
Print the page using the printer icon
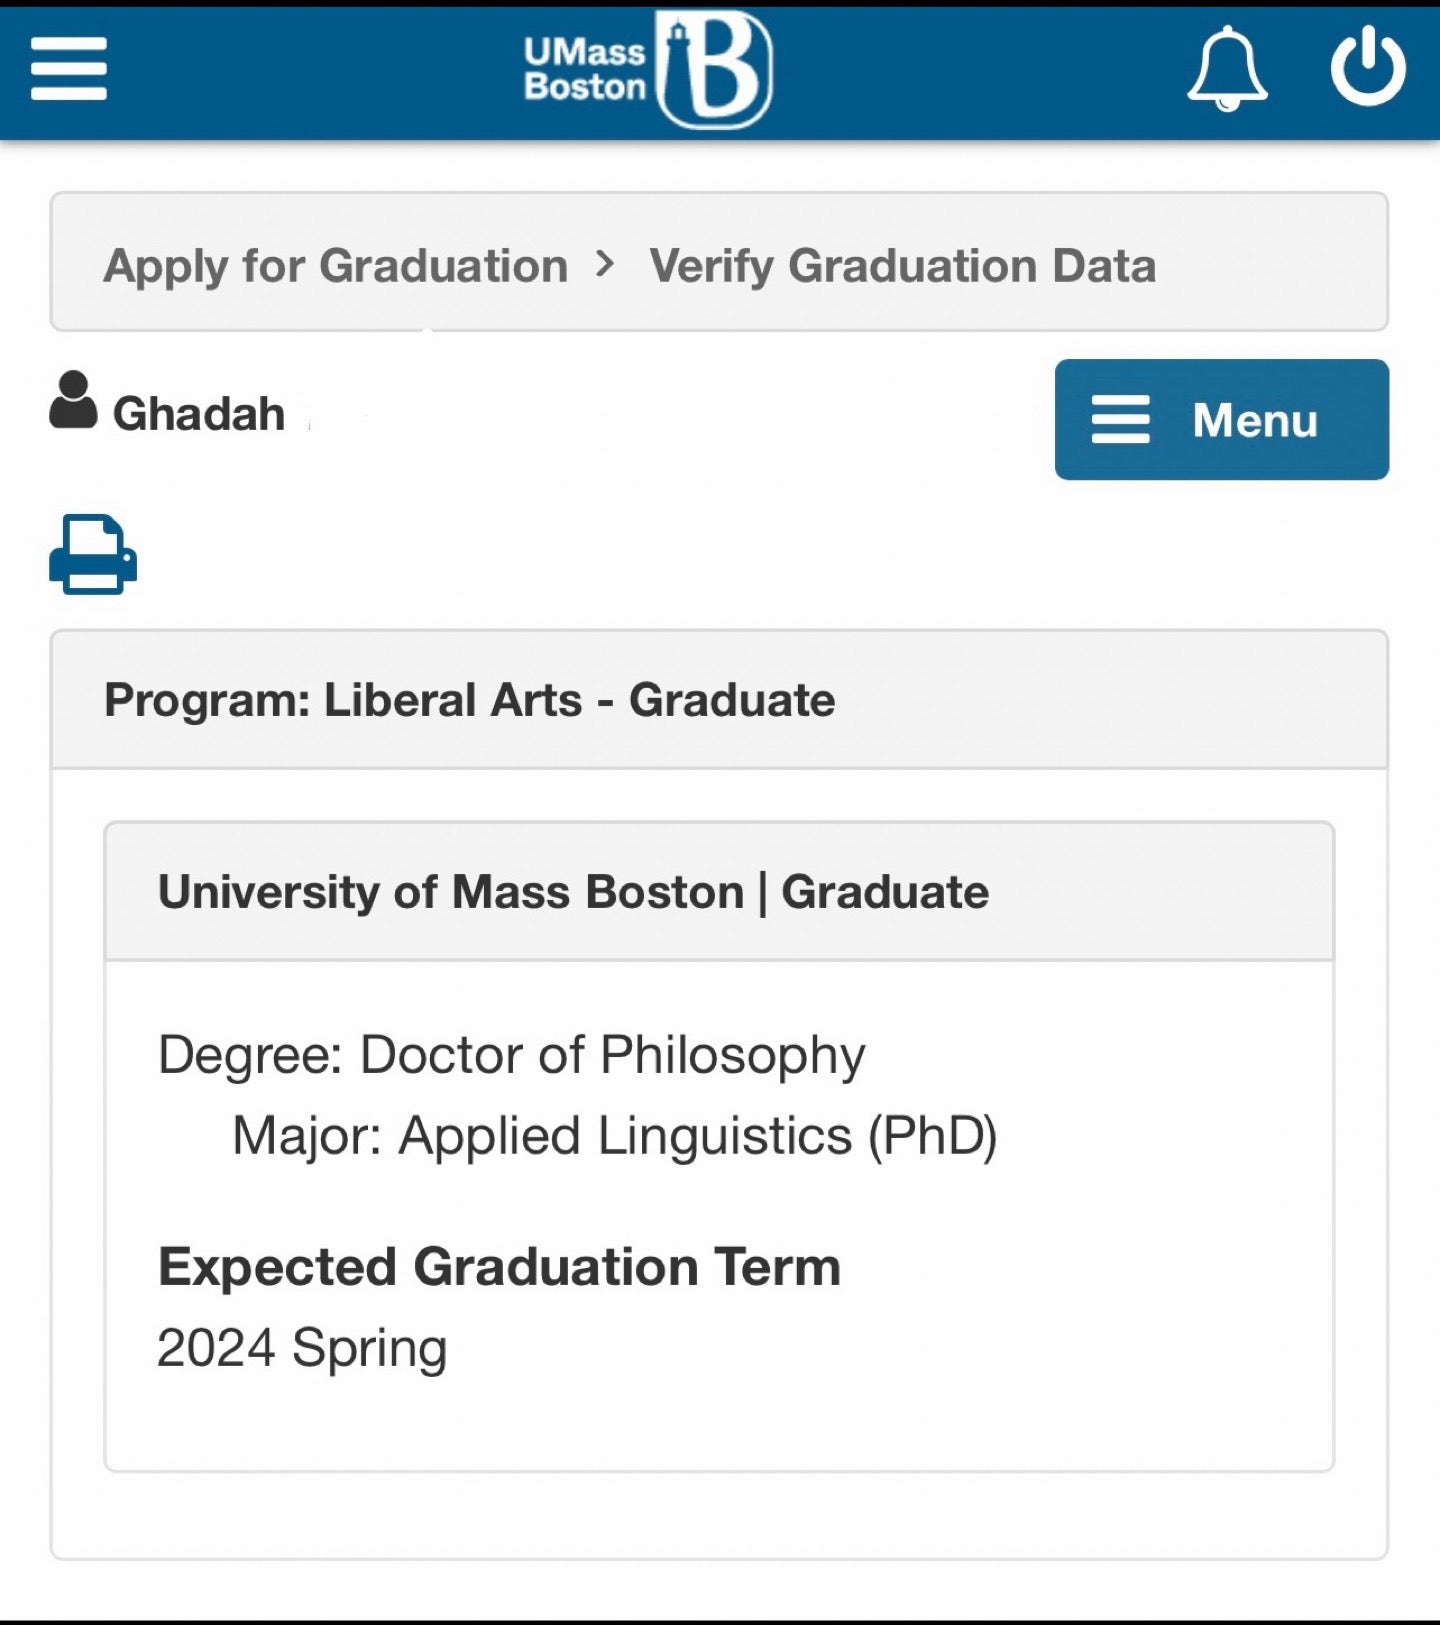[x=93, y=554]
